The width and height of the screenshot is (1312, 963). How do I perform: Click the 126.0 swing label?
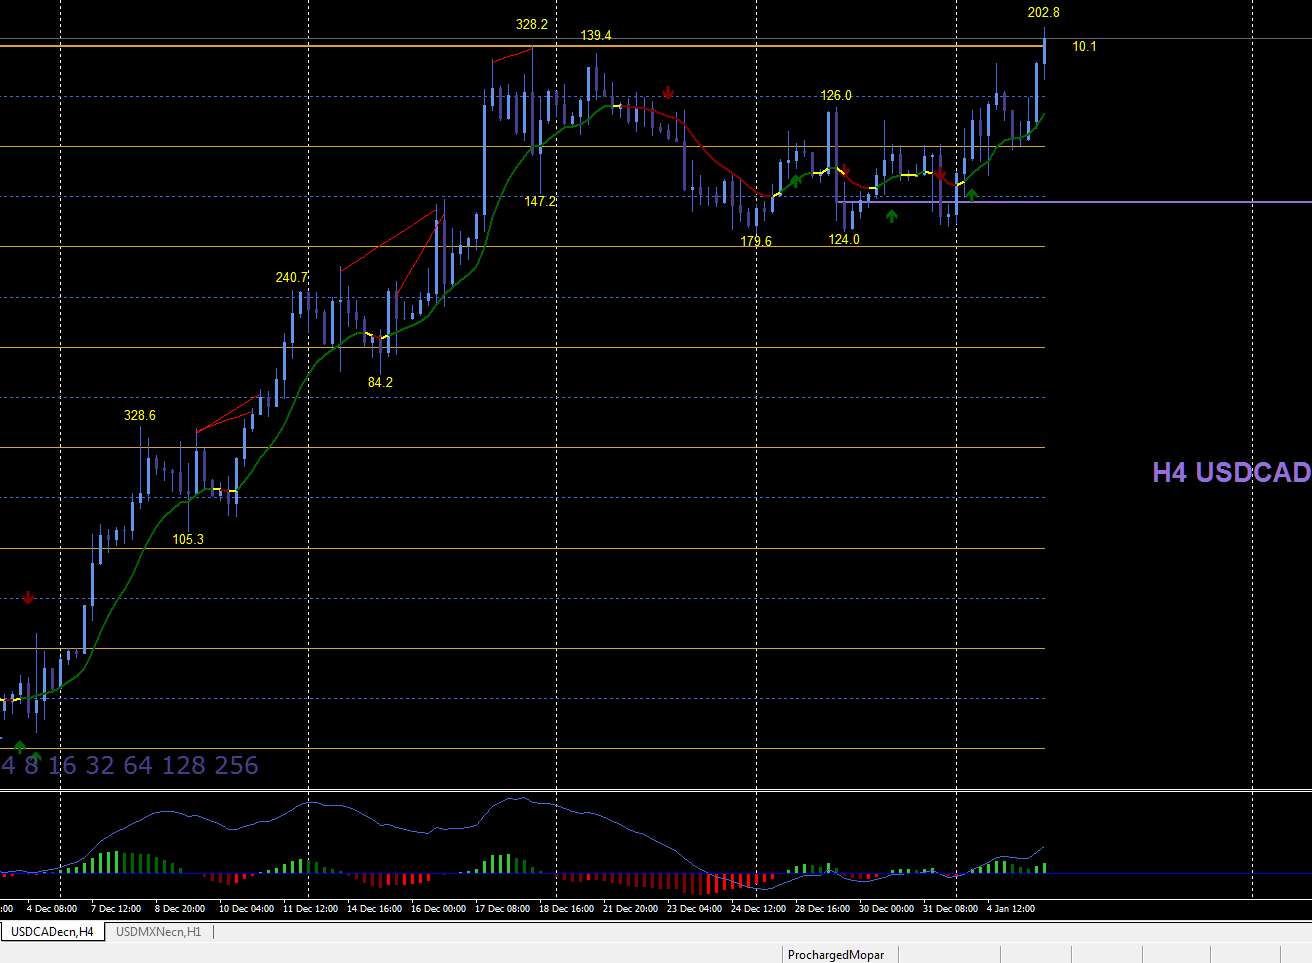point(836,95)
